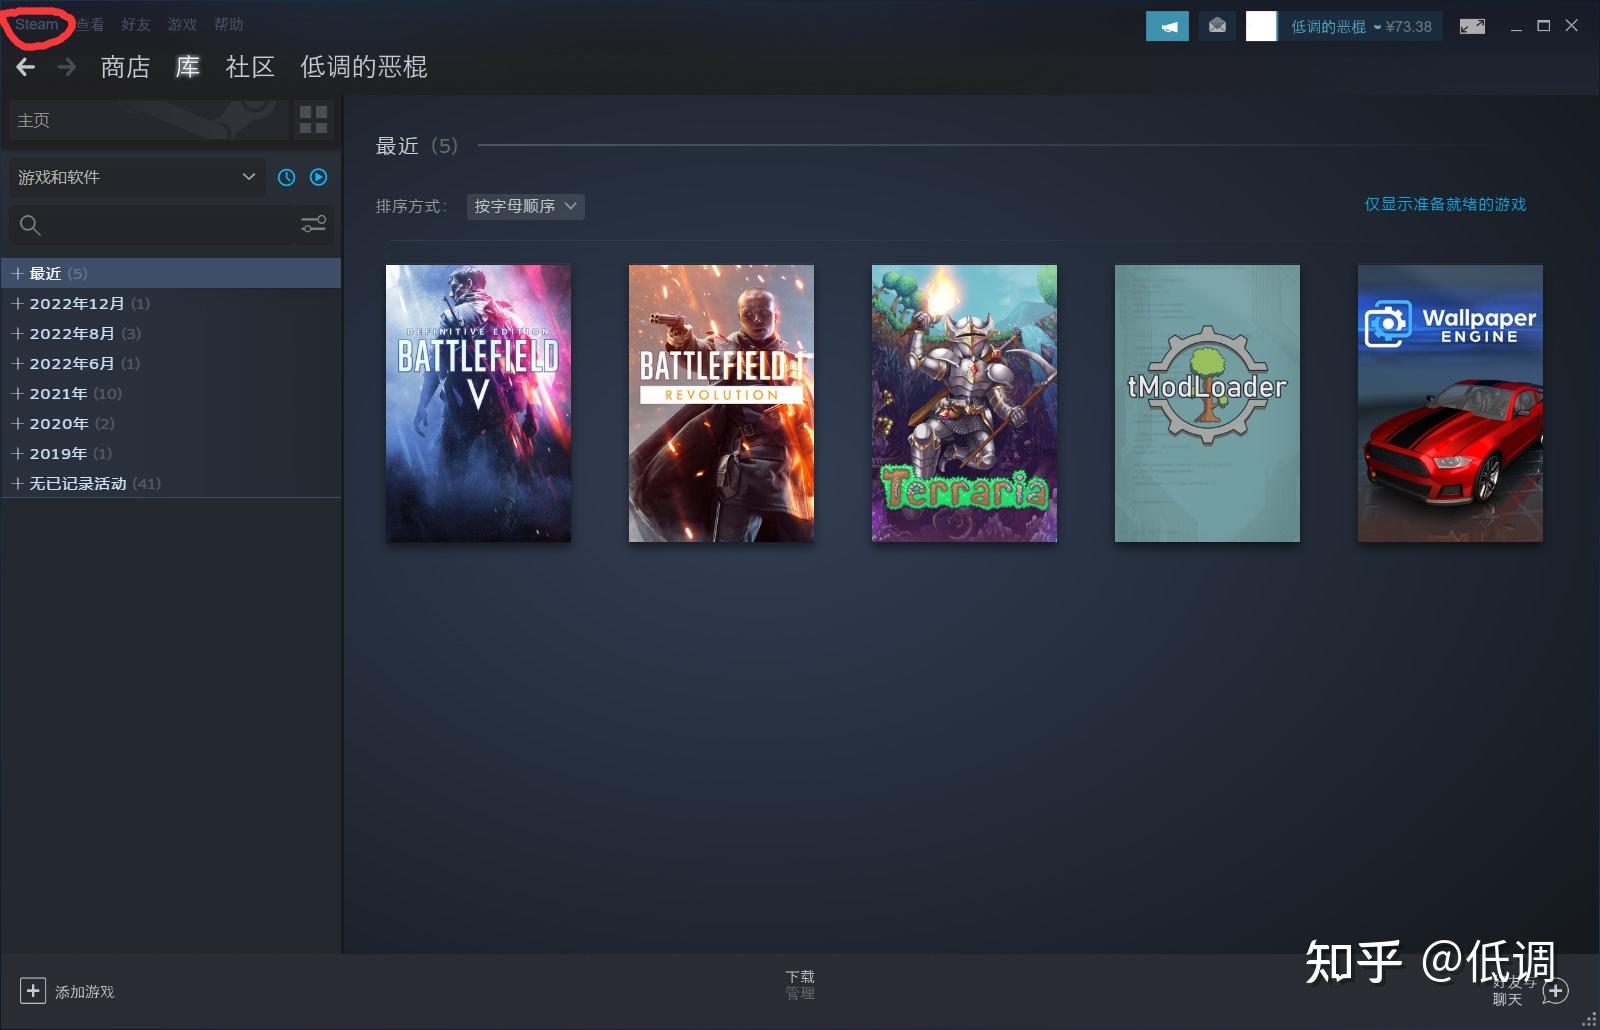Switch to the 商店 tab

pos(123,67)
